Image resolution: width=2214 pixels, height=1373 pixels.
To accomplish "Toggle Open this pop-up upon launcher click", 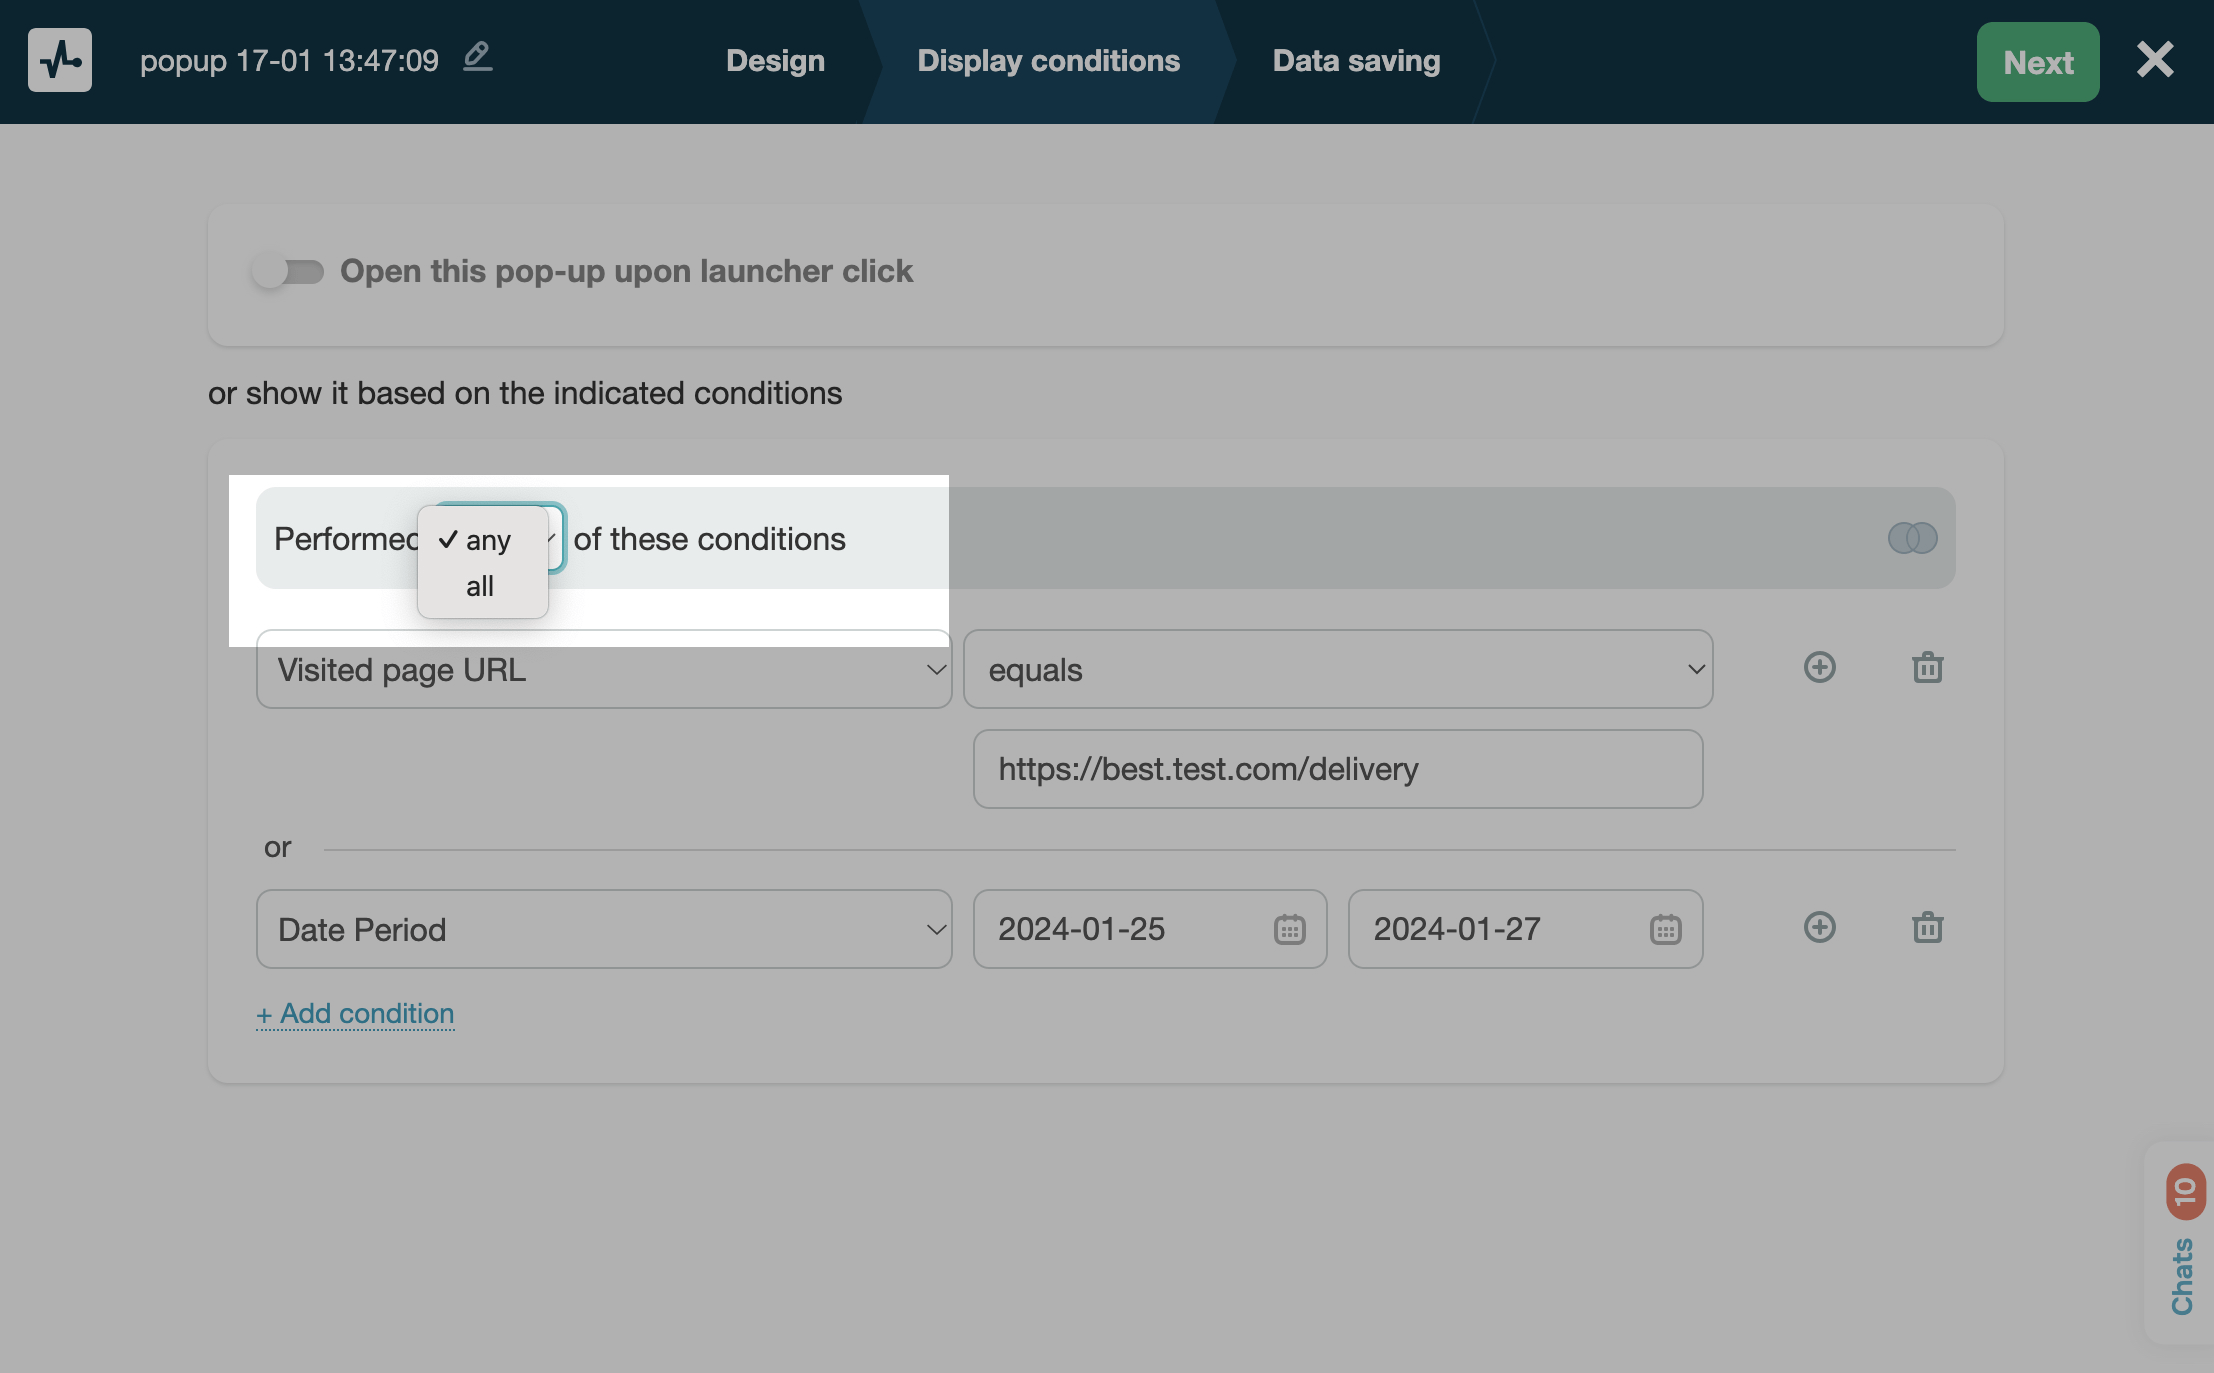I will point(288,271).
